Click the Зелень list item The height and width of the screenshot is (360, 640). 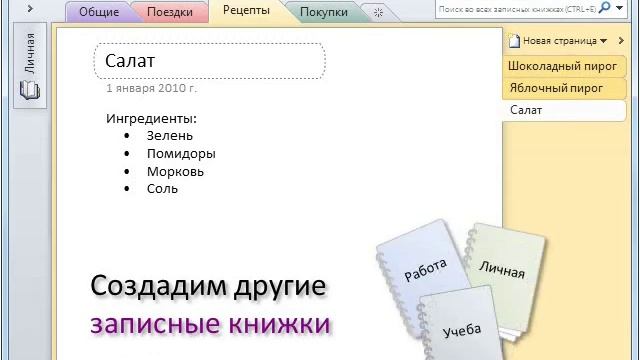(170, 136)
